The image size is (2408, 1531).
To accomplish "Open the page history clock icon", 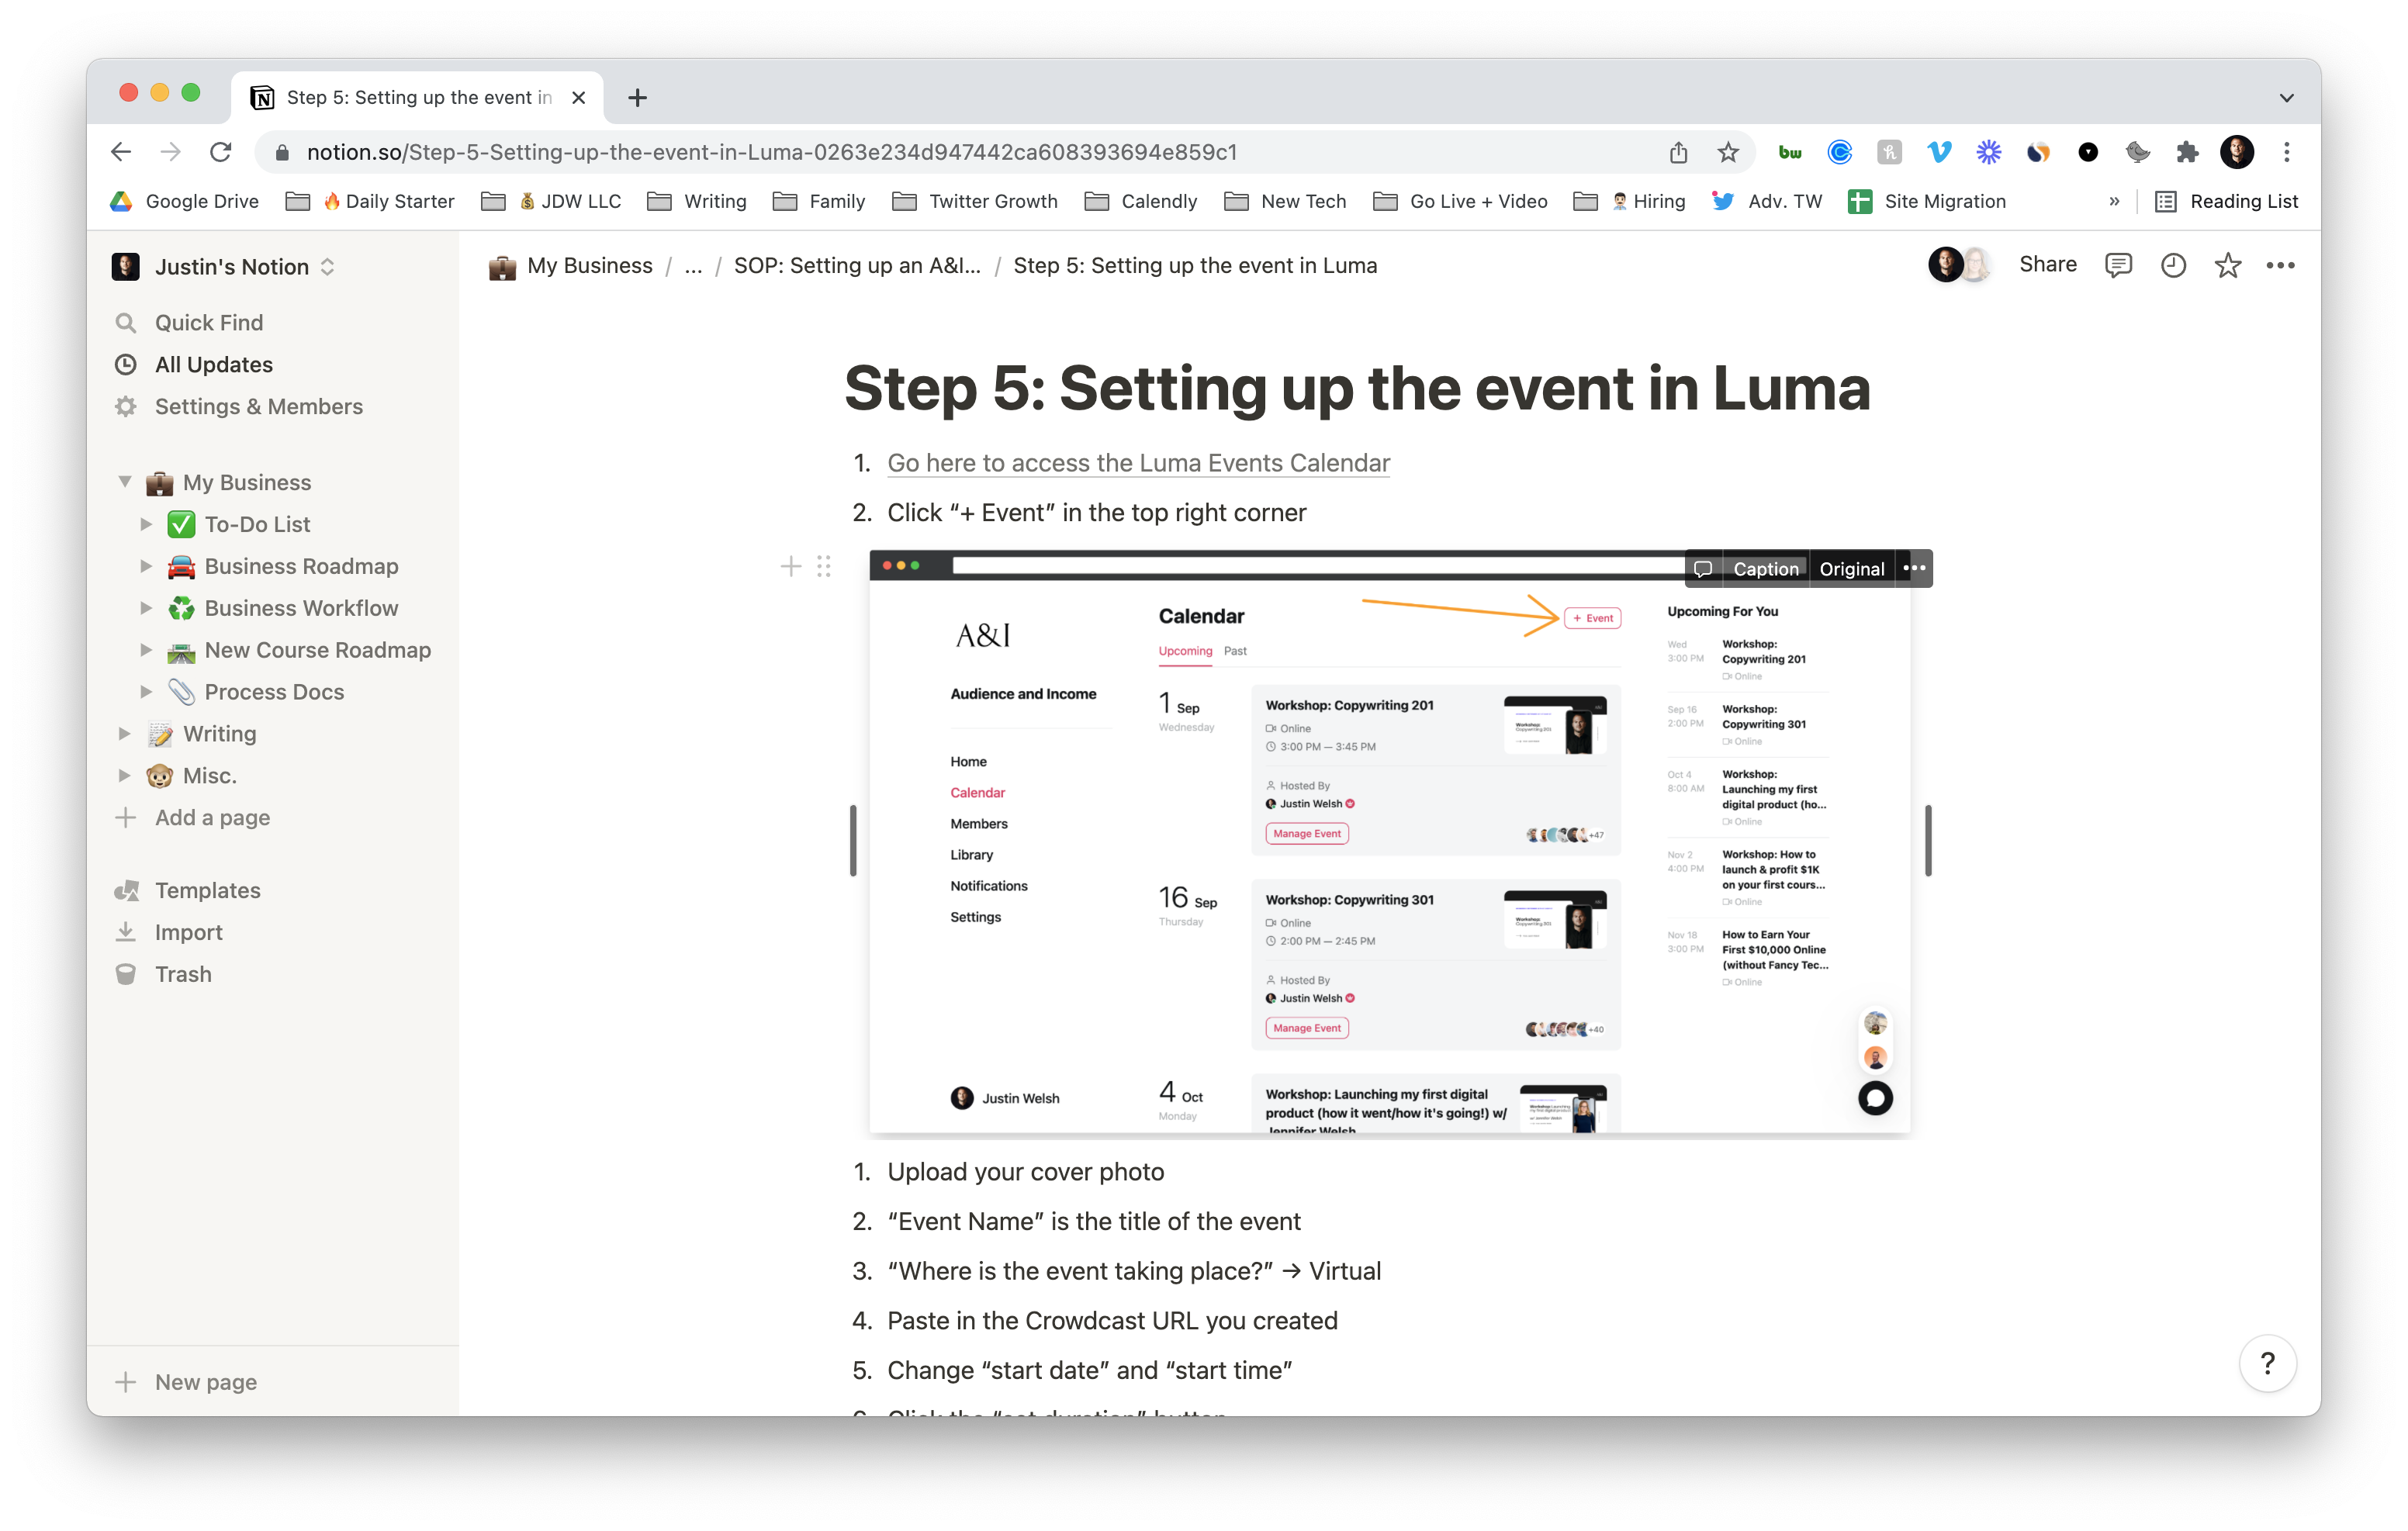I will pos(2172,265).
